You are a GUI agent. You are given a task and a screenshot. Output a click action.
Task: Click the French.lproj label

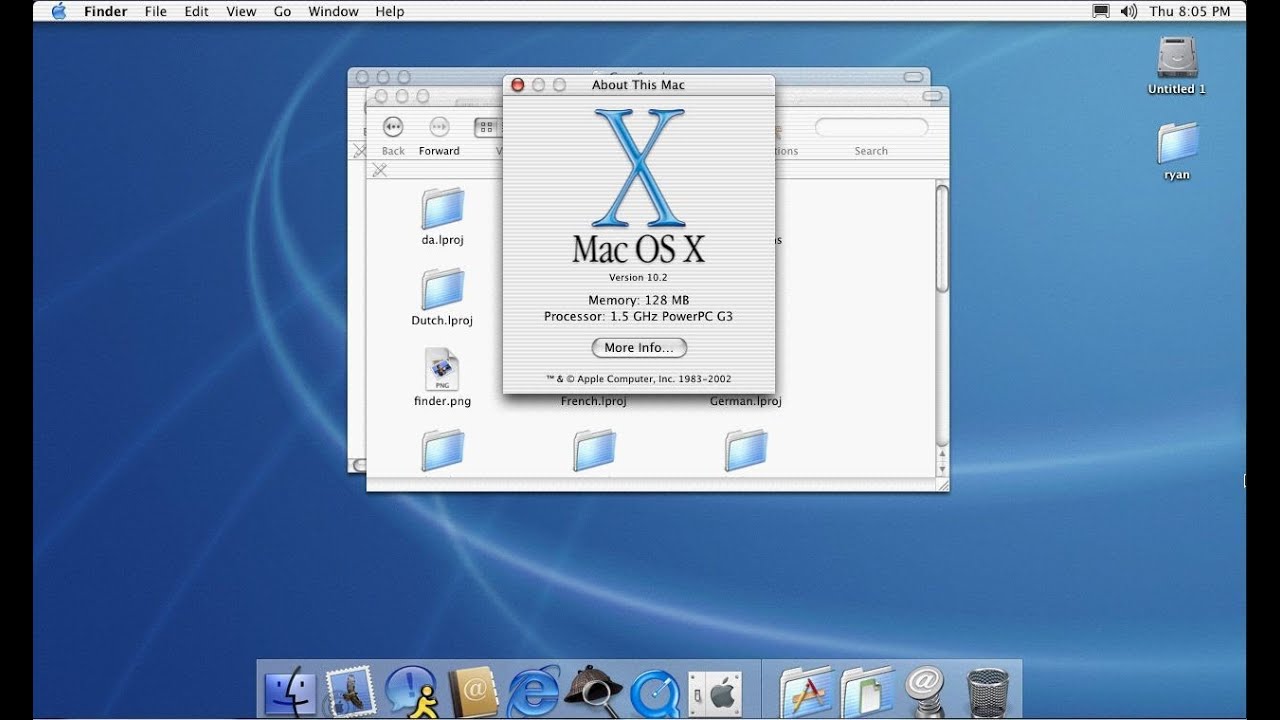[x=593, y=401]
